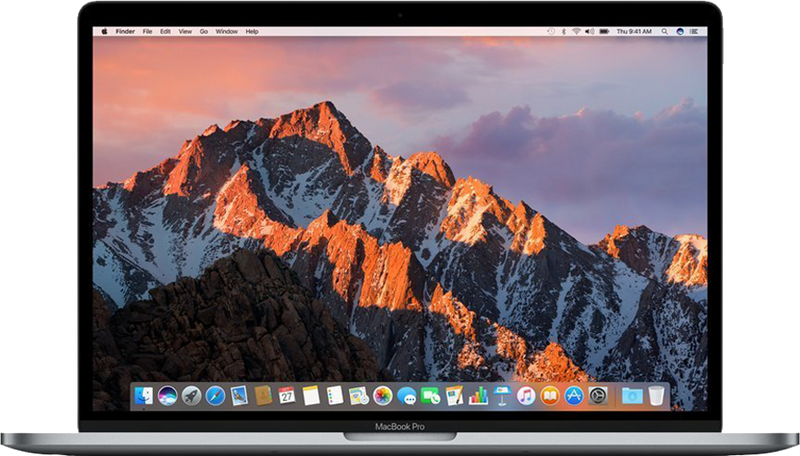The height and width of the screenshot is (456, 800).
Task: Open the Go menu
Action: coord(204,31)
